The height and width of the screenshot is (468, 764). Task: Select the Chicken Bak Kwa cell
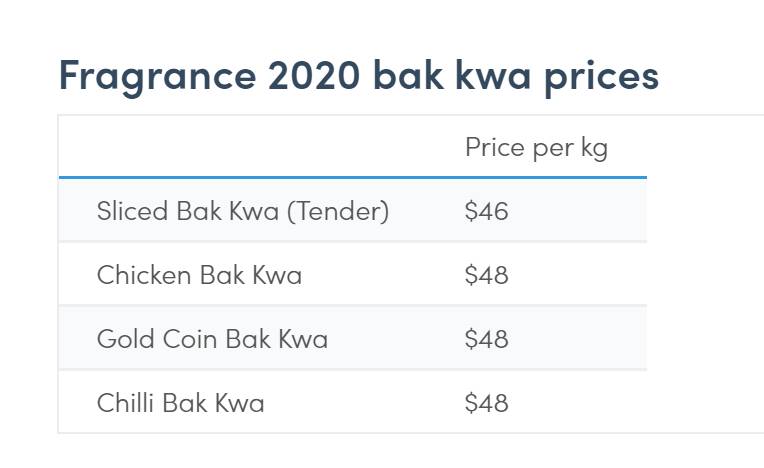coord(199,275)
